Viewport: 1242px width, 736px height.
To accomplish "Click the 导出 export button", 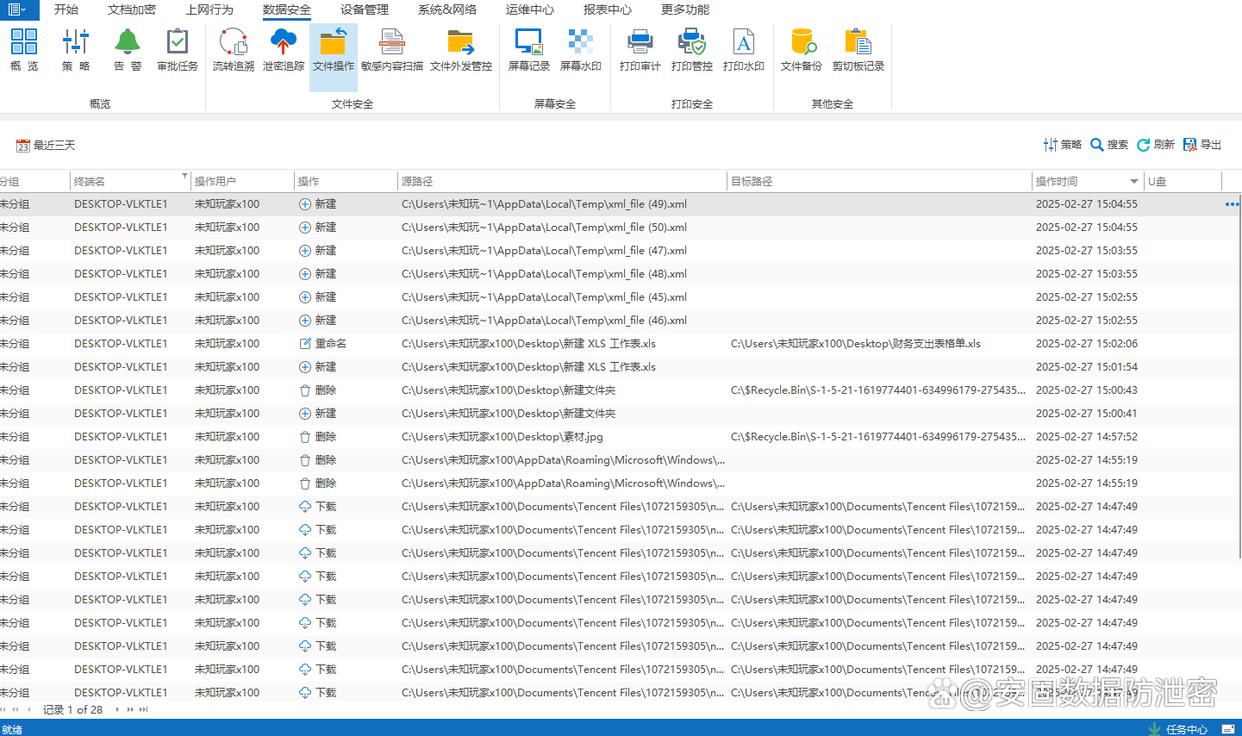I will click(1202, 145).
